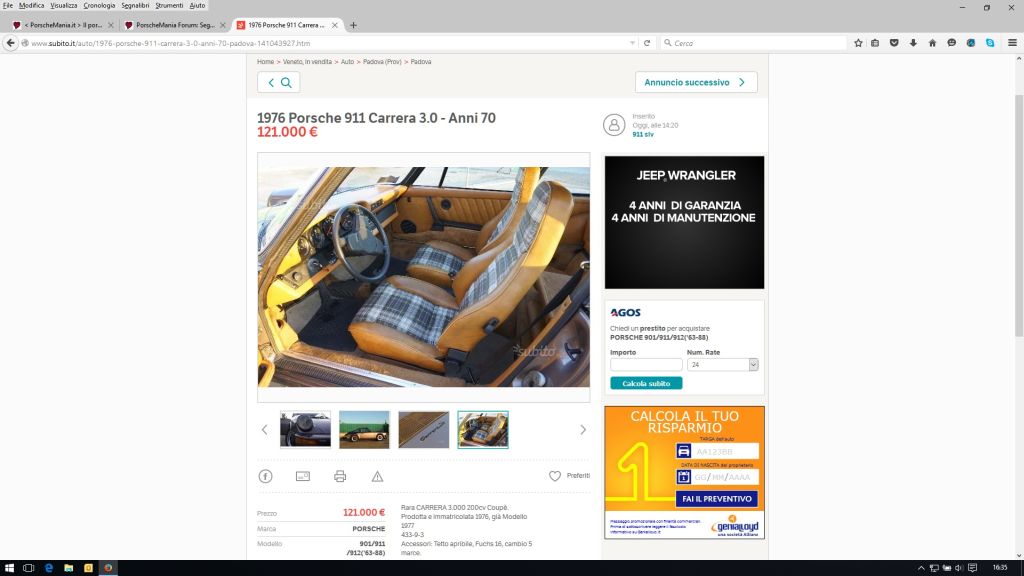Adjust volume via the tray speaker icon
The image size is (1024, 576).
pos(959,568)
